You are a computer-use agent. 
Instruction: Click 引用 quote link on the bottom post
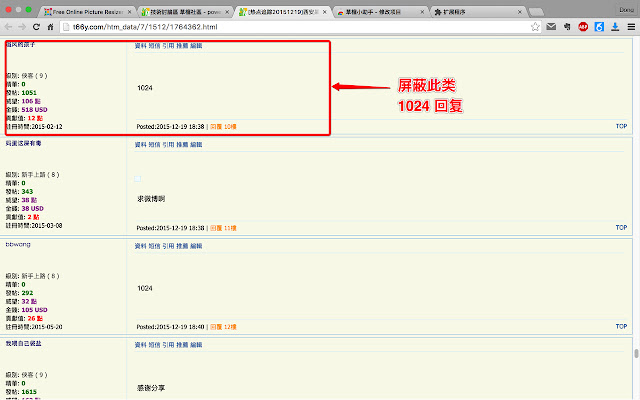click(x=168, y=345)
